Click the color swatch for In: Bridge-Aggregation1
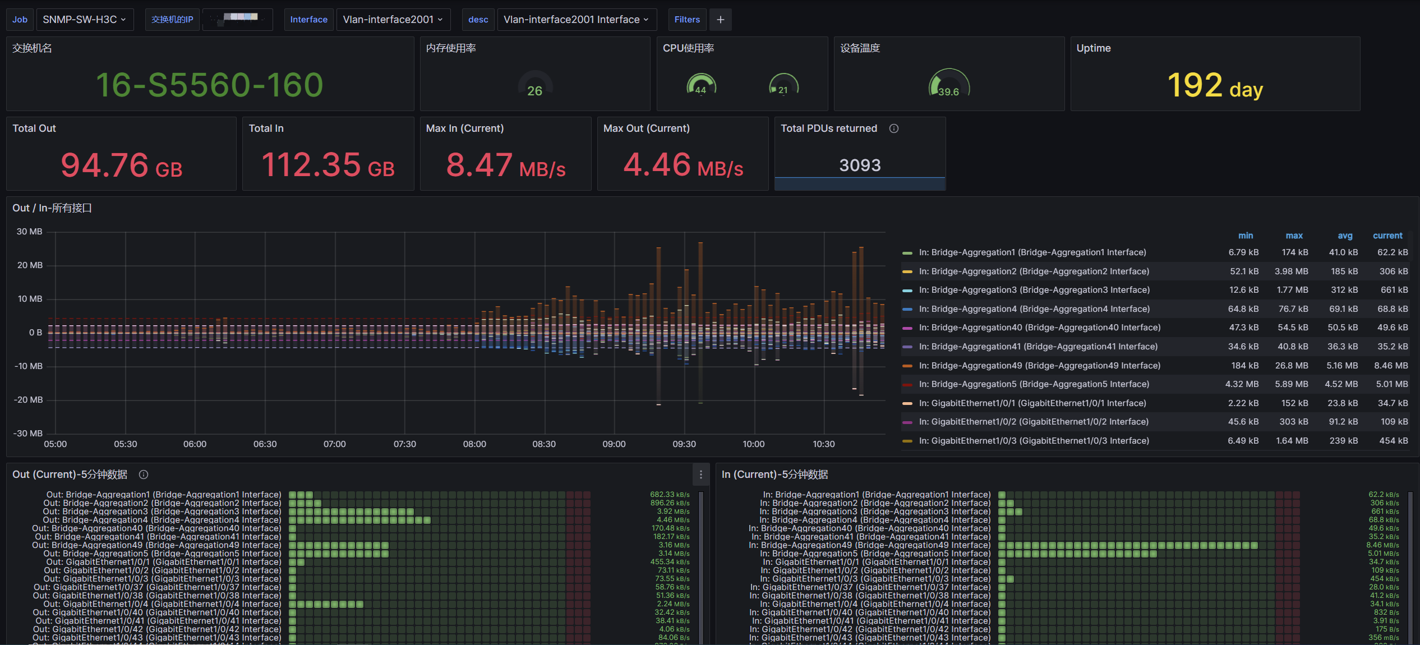 pos(907,253)
